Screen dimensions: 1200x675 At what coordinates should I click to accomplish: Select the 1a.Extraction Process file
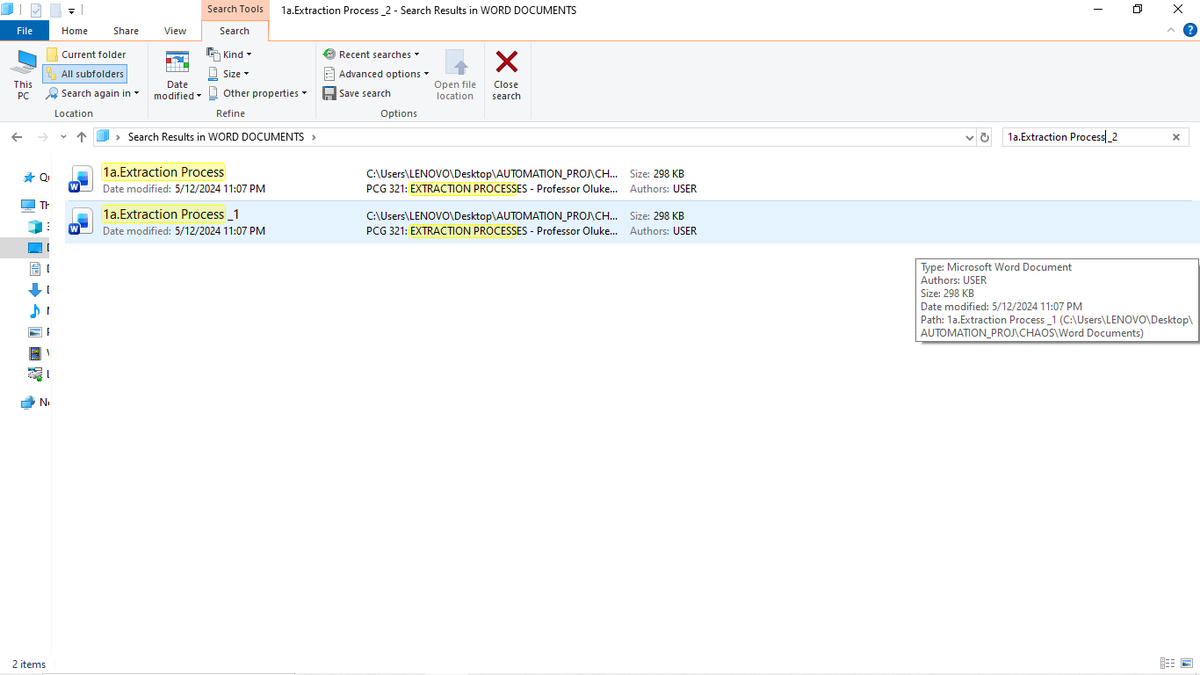click(631, 180)
